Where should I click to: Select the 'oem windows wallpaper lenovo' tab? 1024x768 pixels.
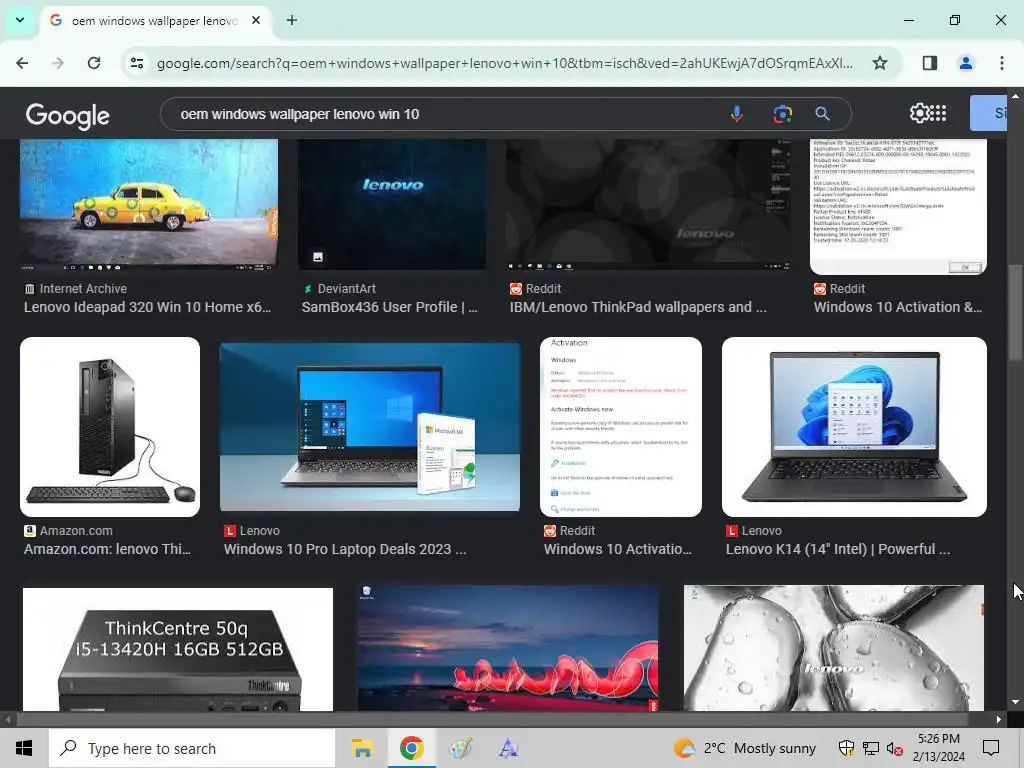tap(155, 21)
